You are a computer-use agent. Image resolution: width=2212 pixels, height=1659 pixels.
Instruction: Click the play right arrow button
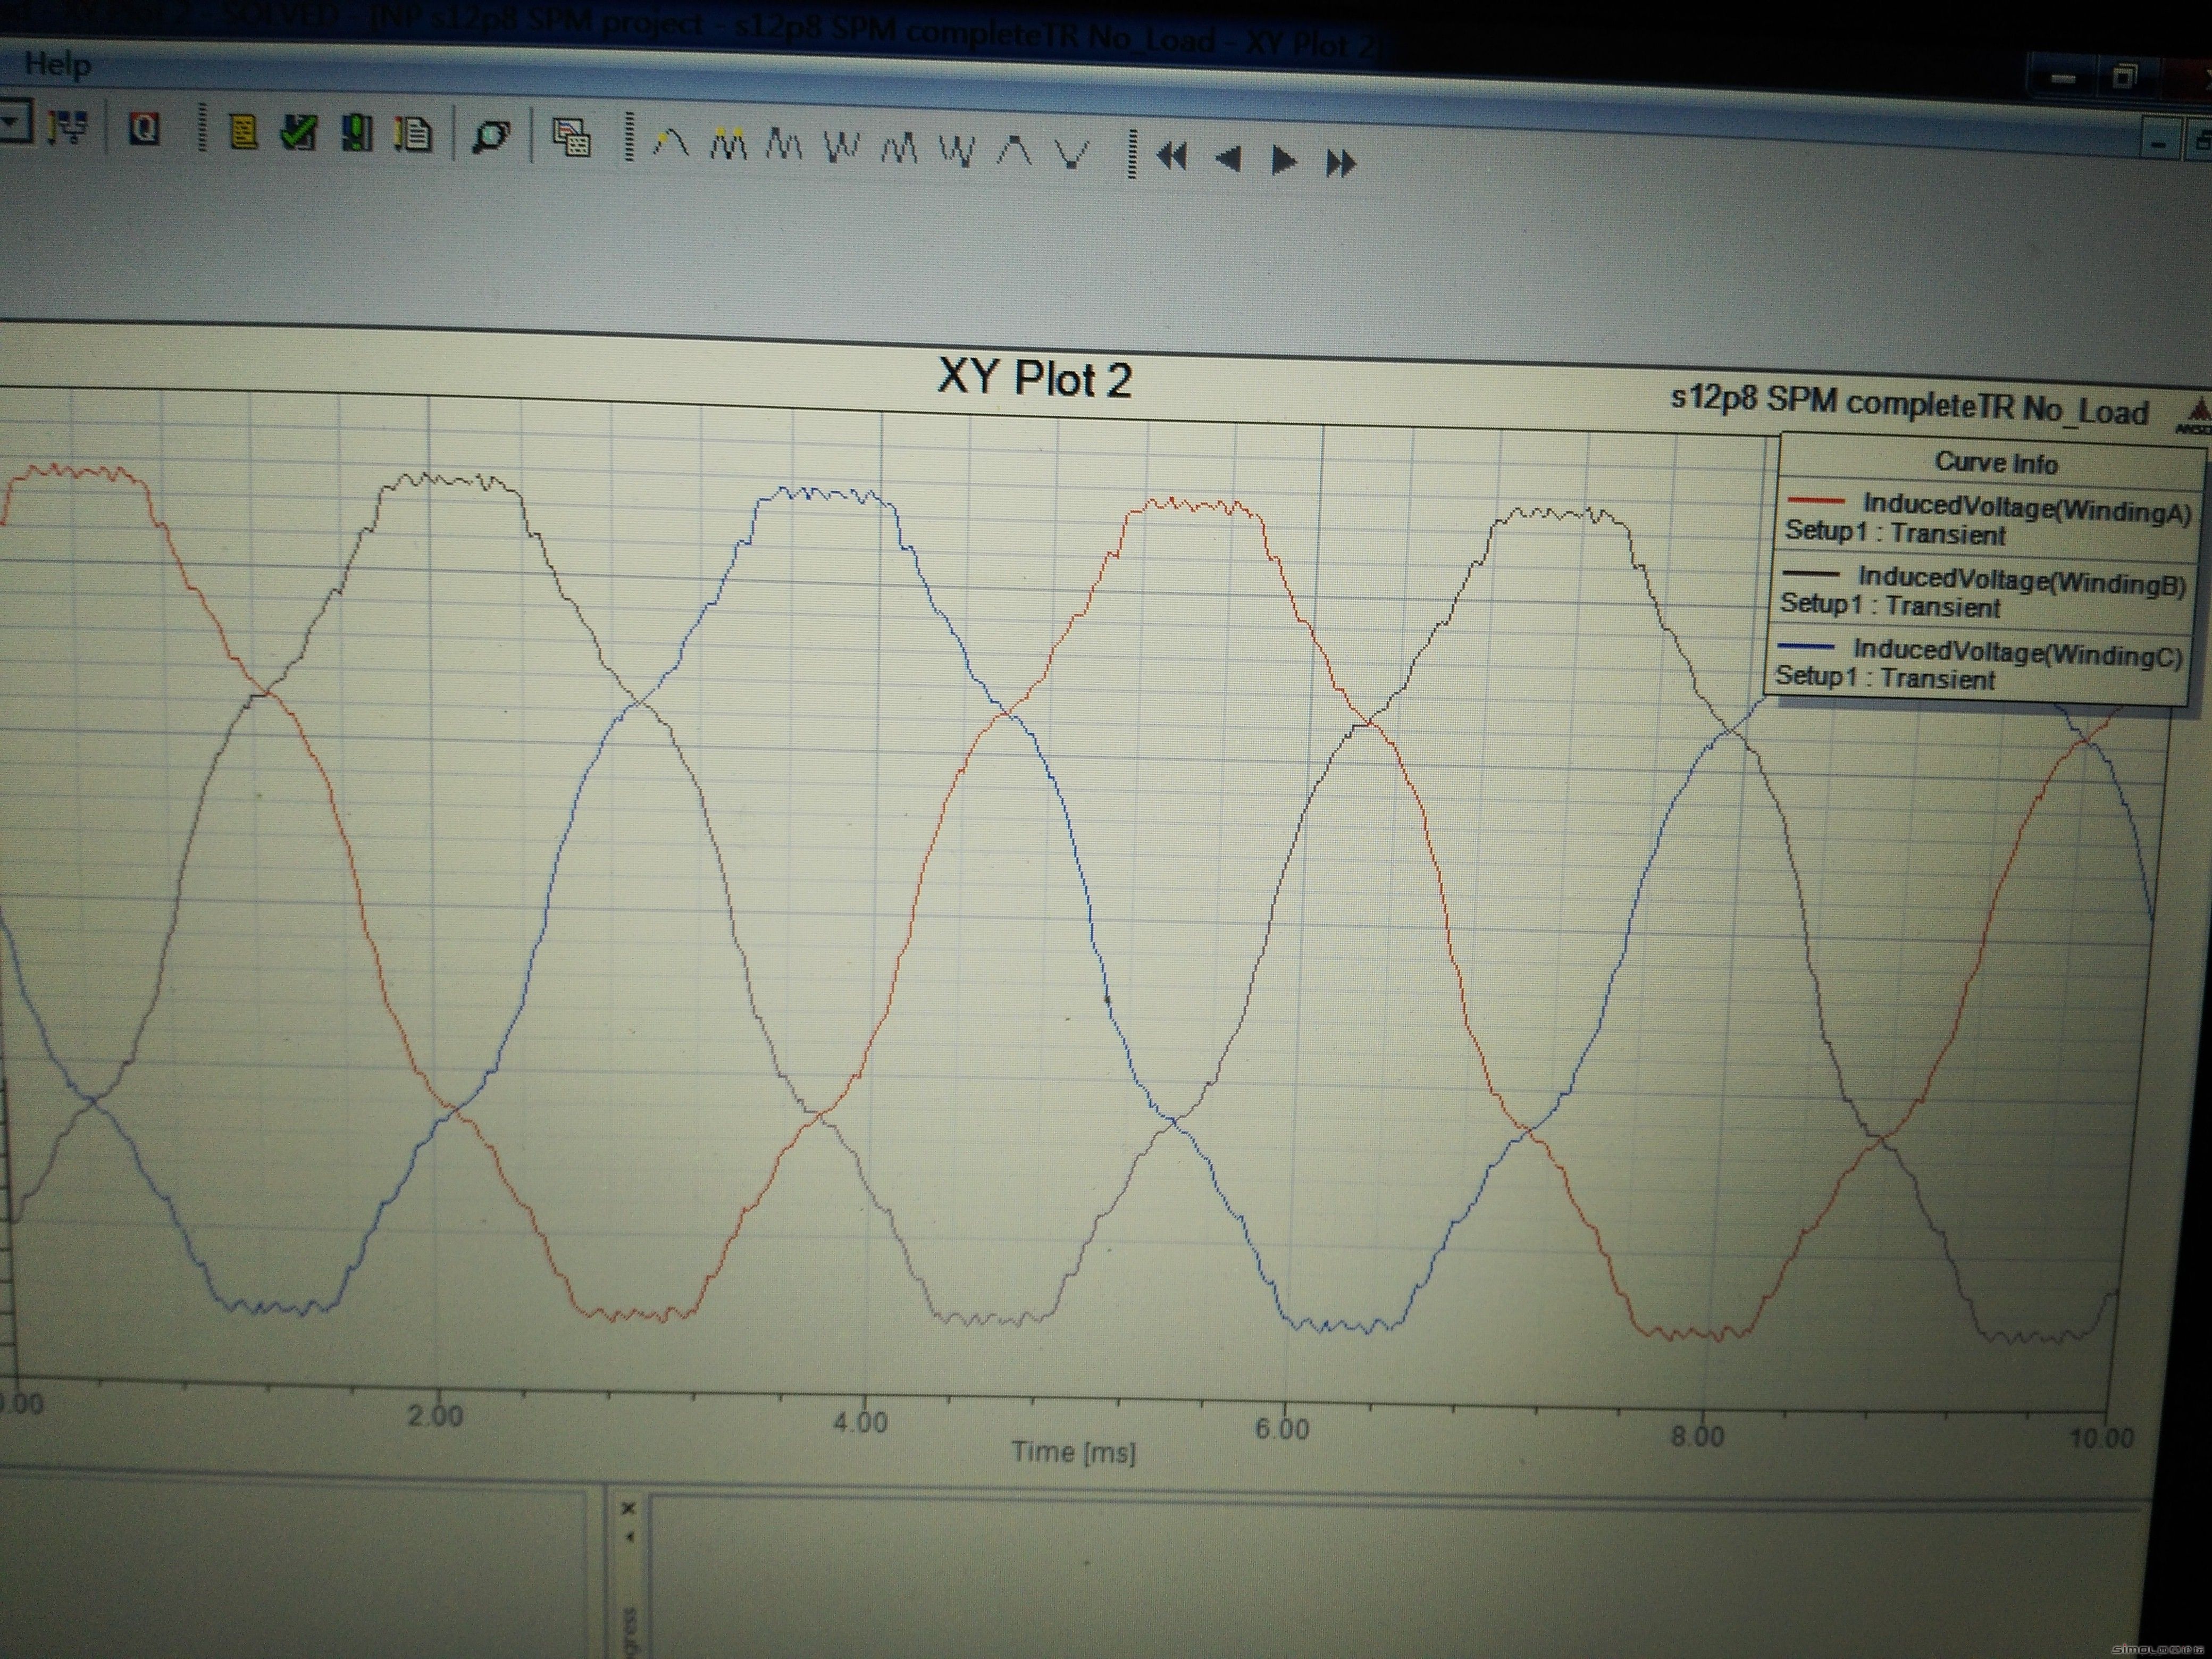(x=1284, y=160)
